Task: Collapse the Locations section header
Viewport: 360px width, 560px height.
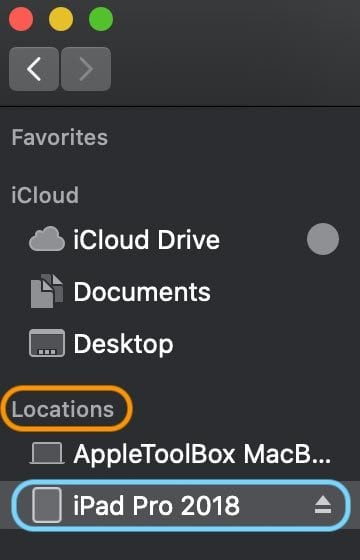Action: 63,409
